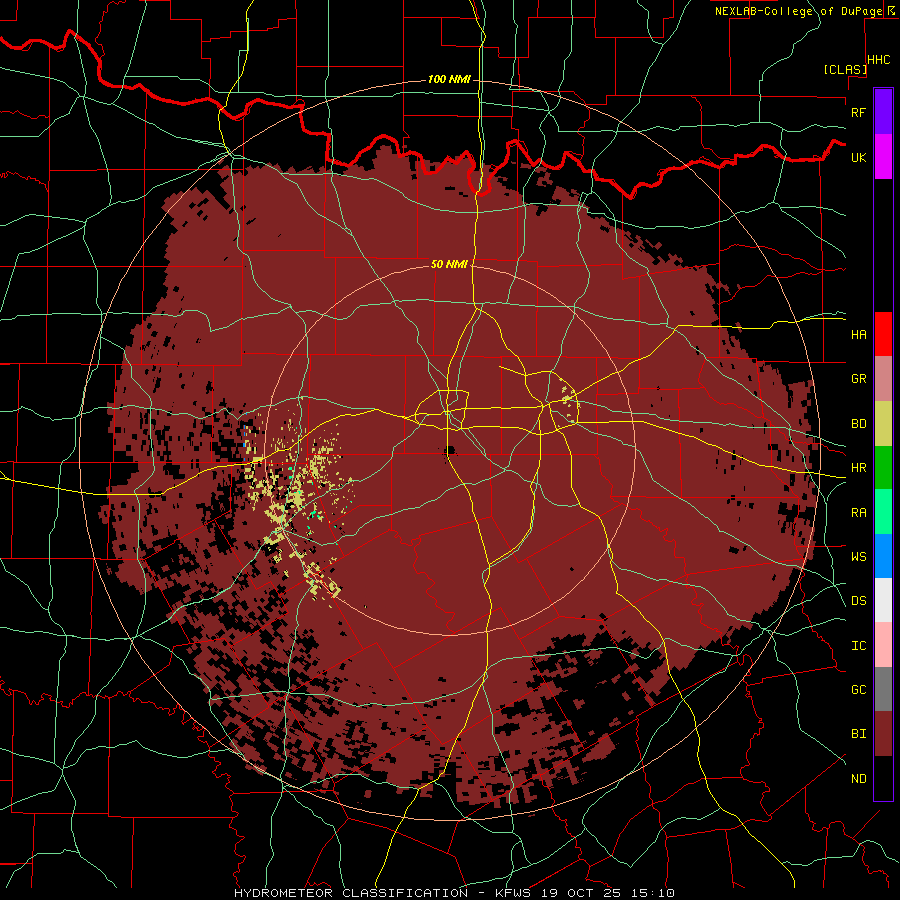Screen dimensions: 900x900
Task: Click the white DS legend swatch
Action: (883, 600)
